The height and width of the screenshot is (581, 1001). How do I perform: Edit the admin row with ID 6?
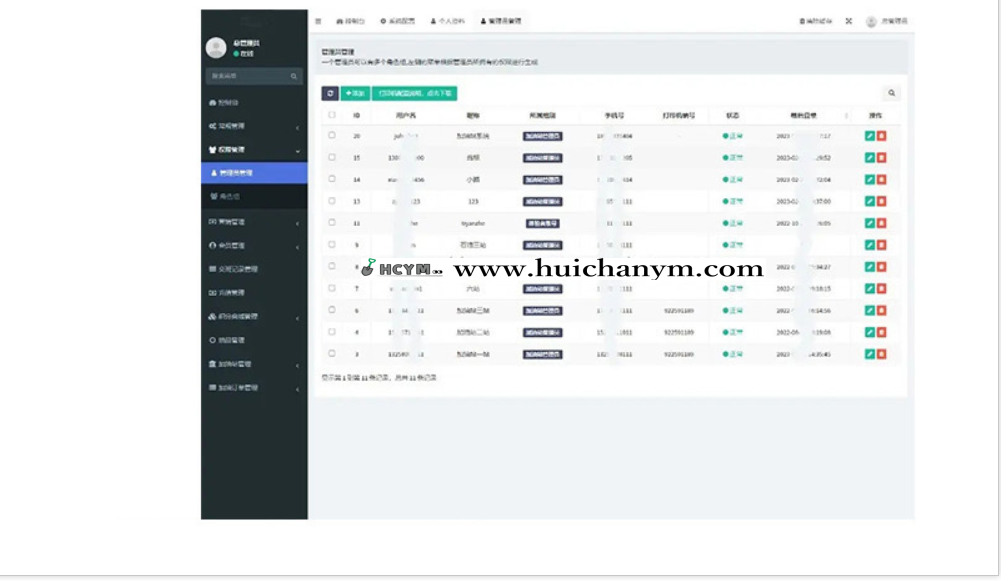click(869, 310)
